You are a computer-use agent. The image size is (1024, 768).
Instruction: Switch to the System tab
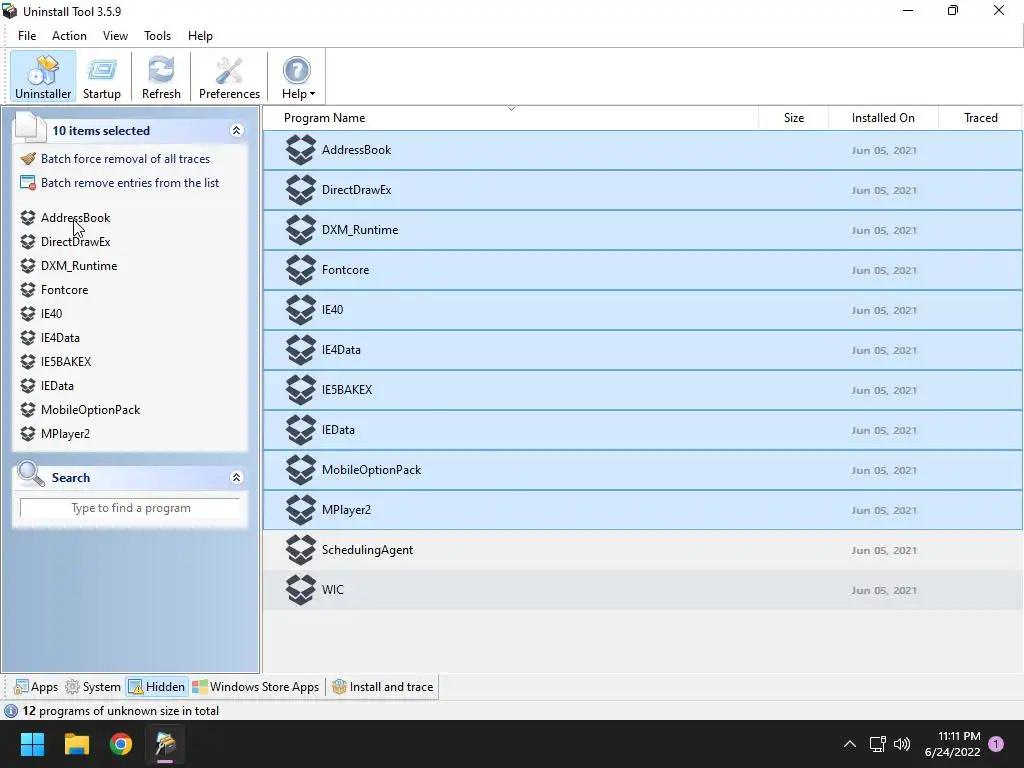93,687
